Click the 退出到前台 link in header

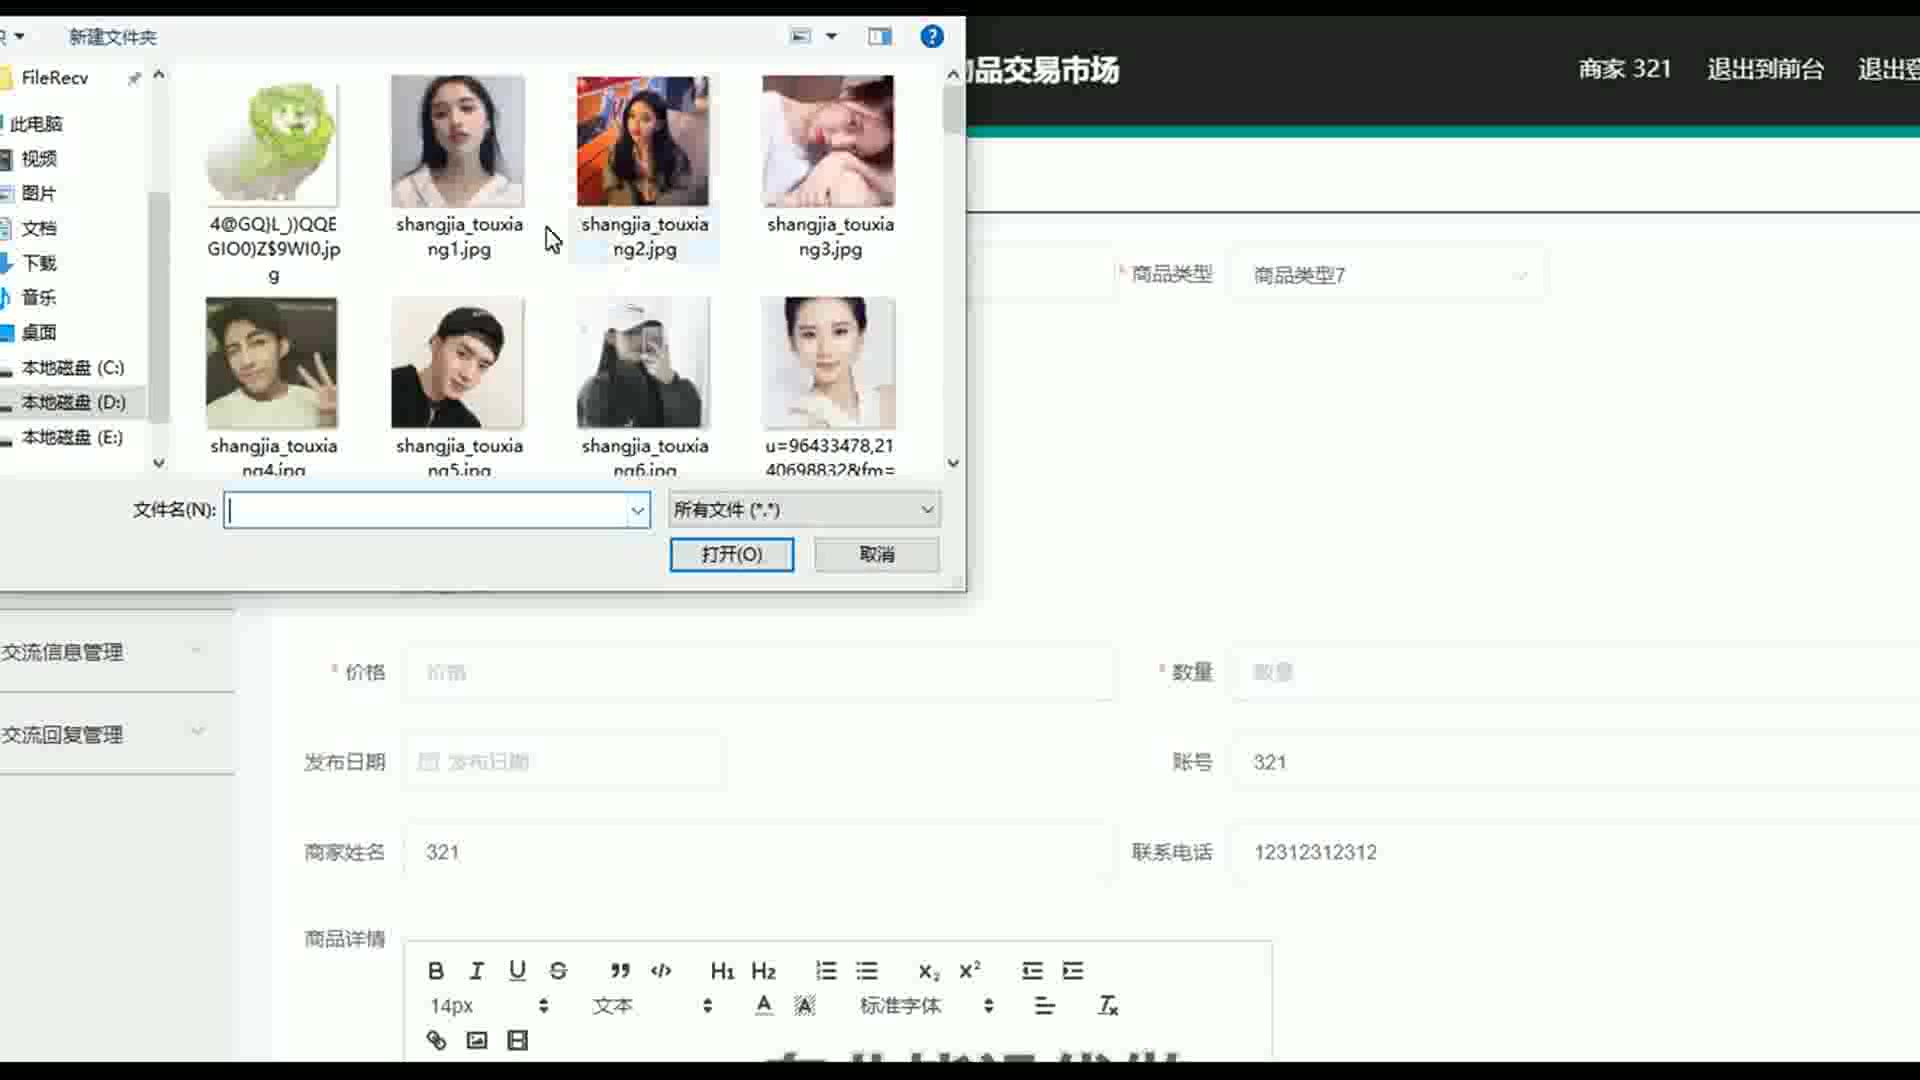[1765, 69]
